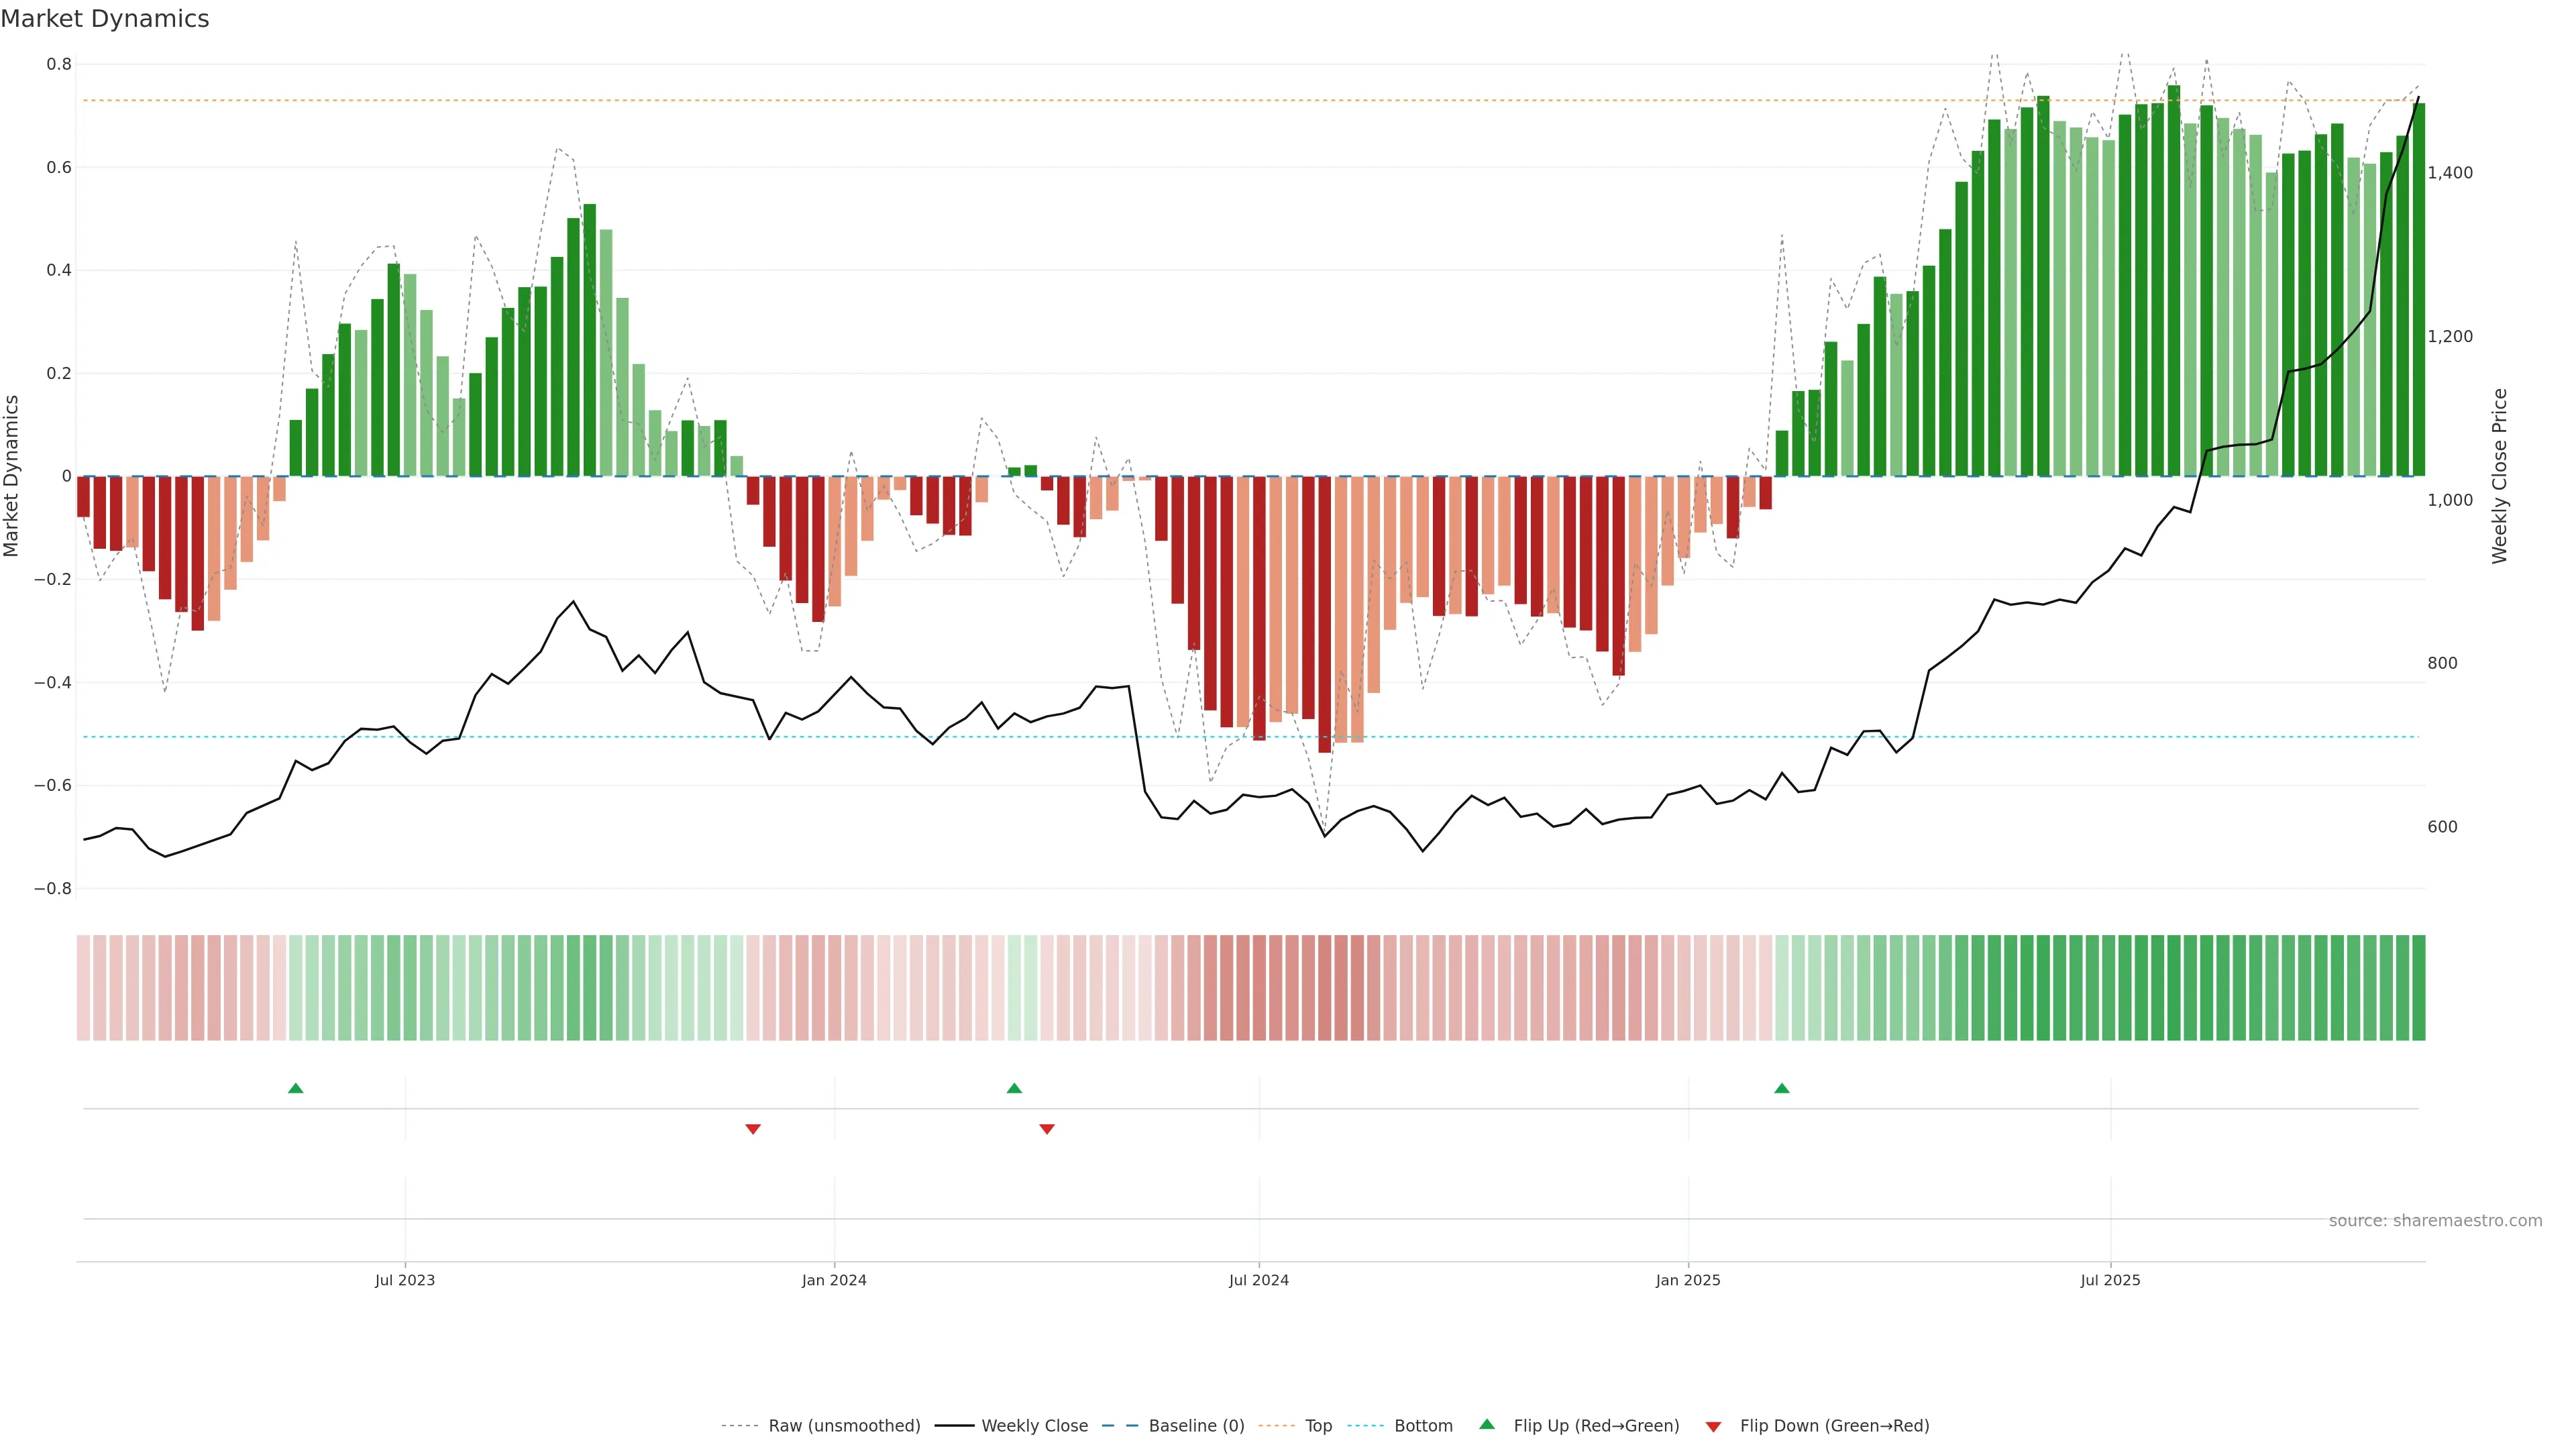Viewport: 2576px width, 1449px height.
Task: Click the Weekly Close Price axis title
Action: click(2500, 476)
